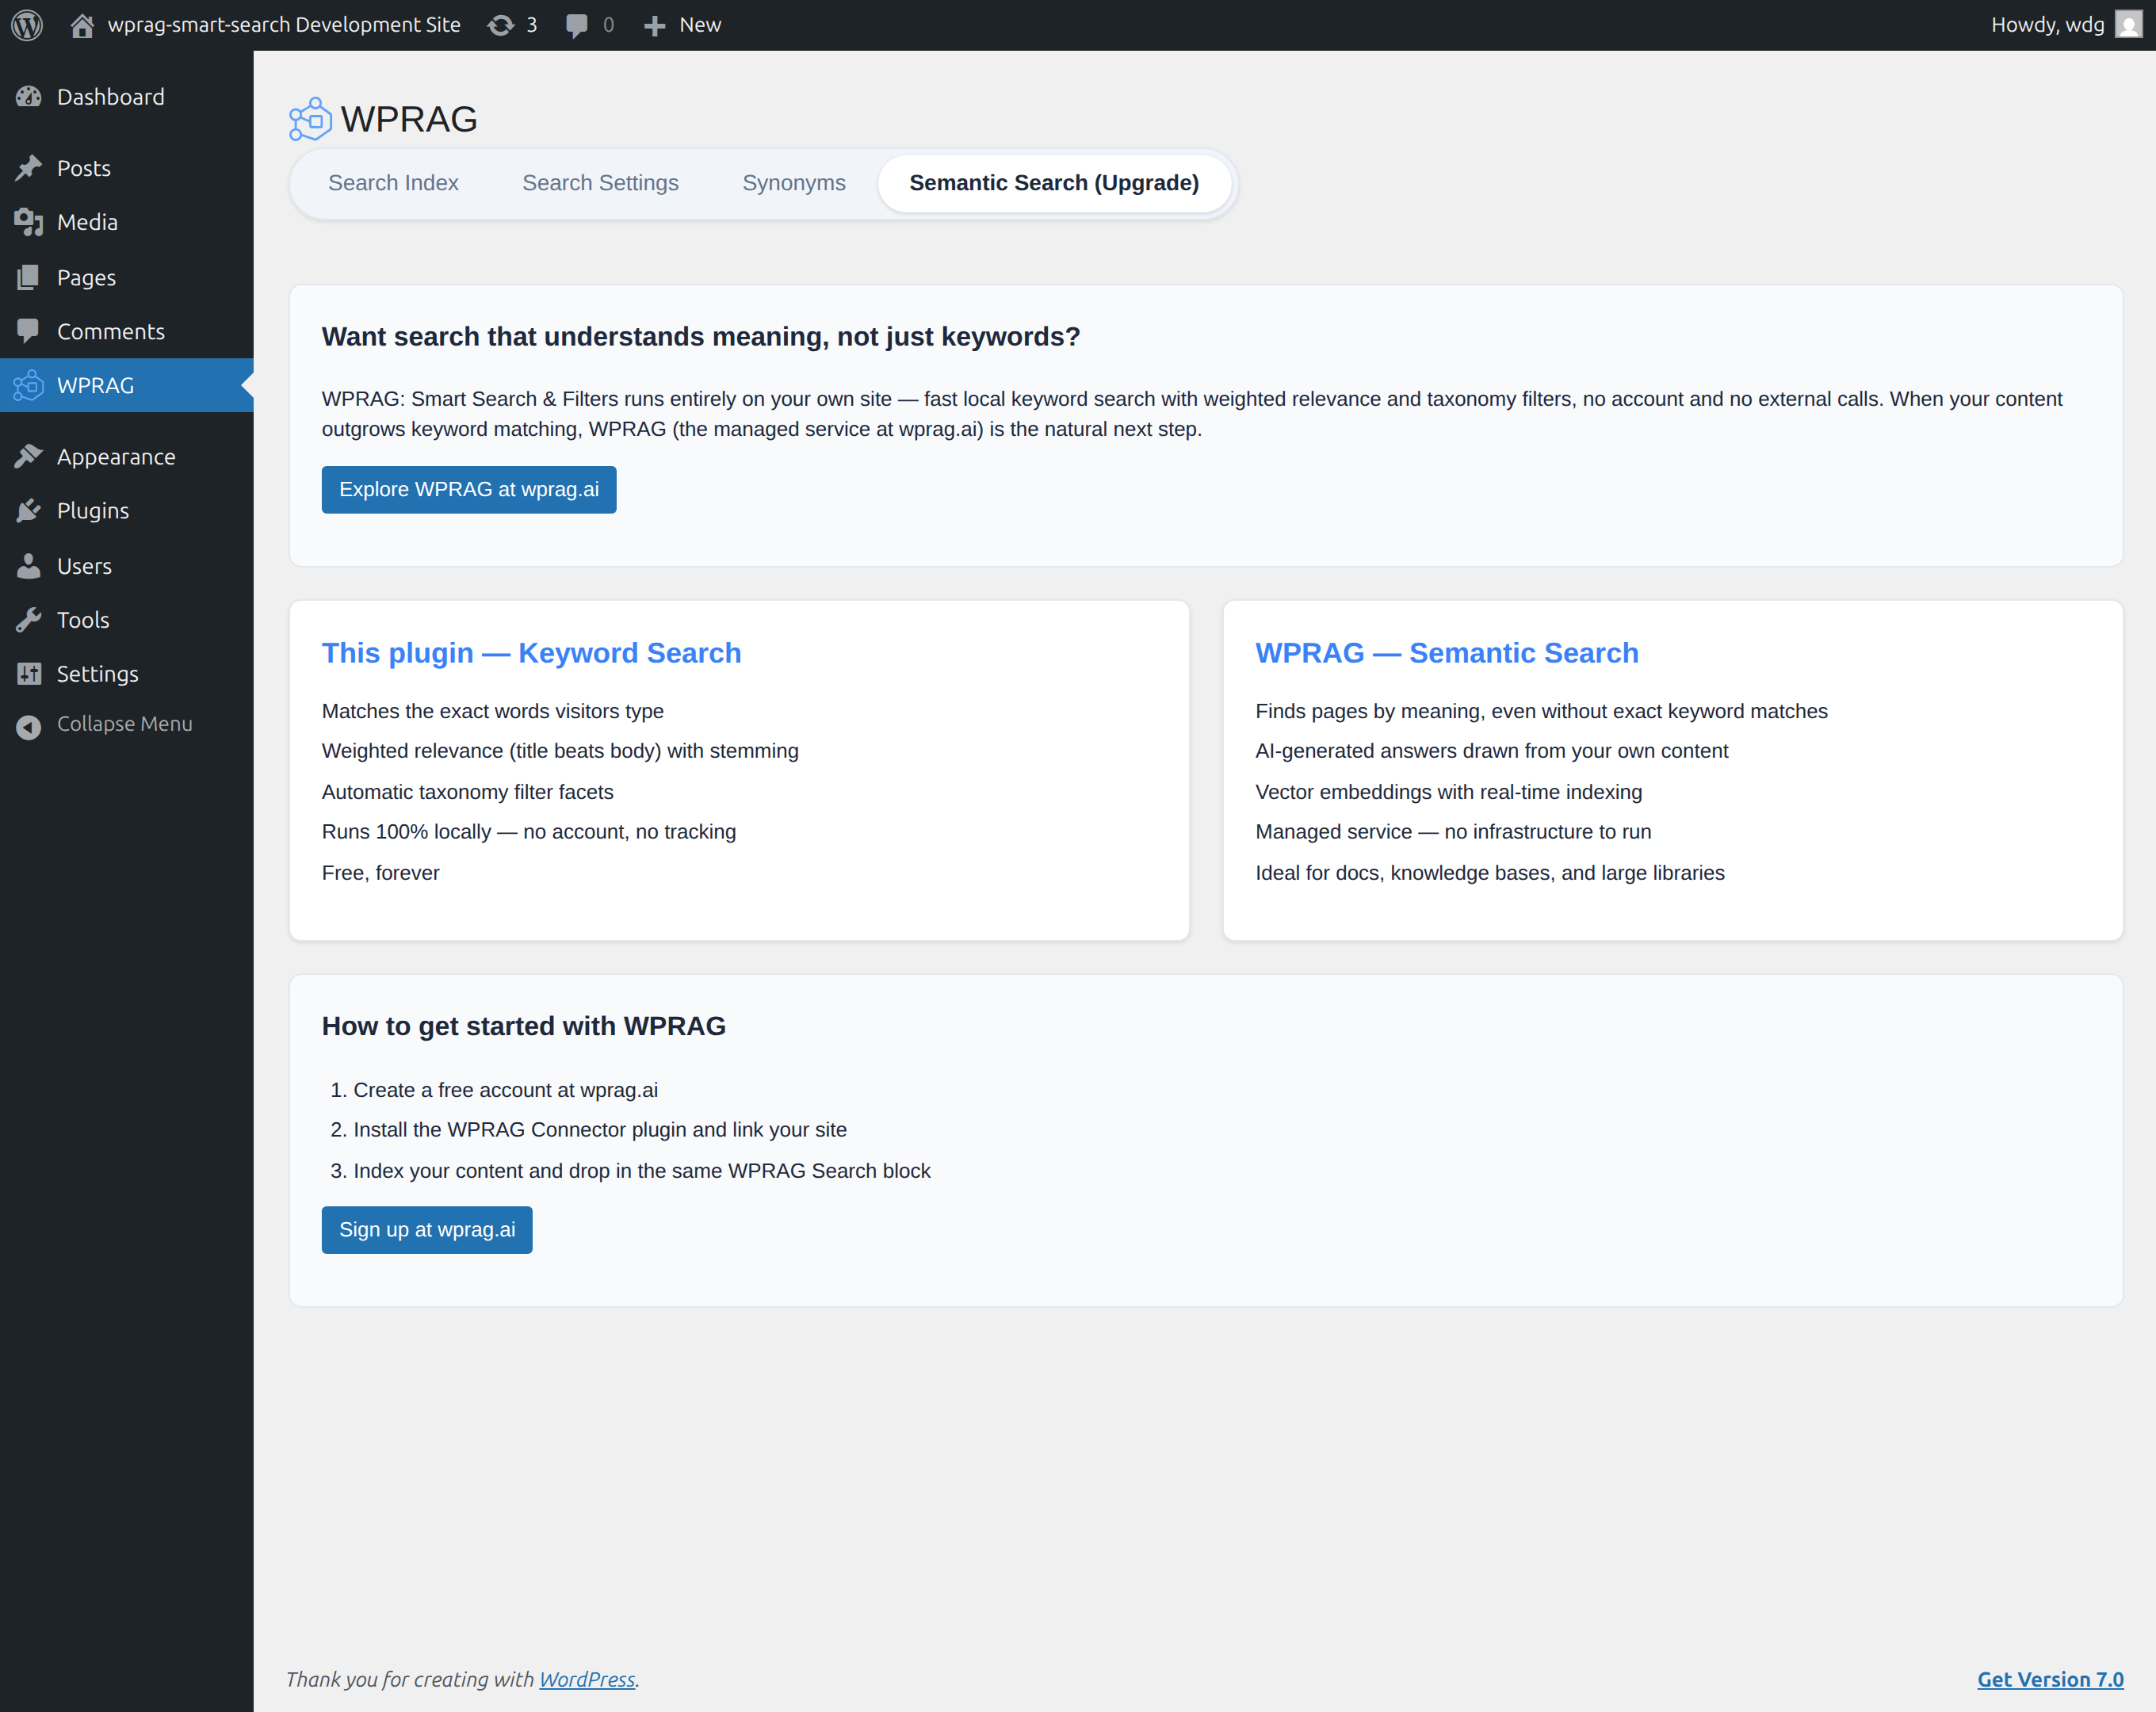Switch to the Search Settings tab
The width and height of the screenshot is (2156, 1712).
point(600,183)
